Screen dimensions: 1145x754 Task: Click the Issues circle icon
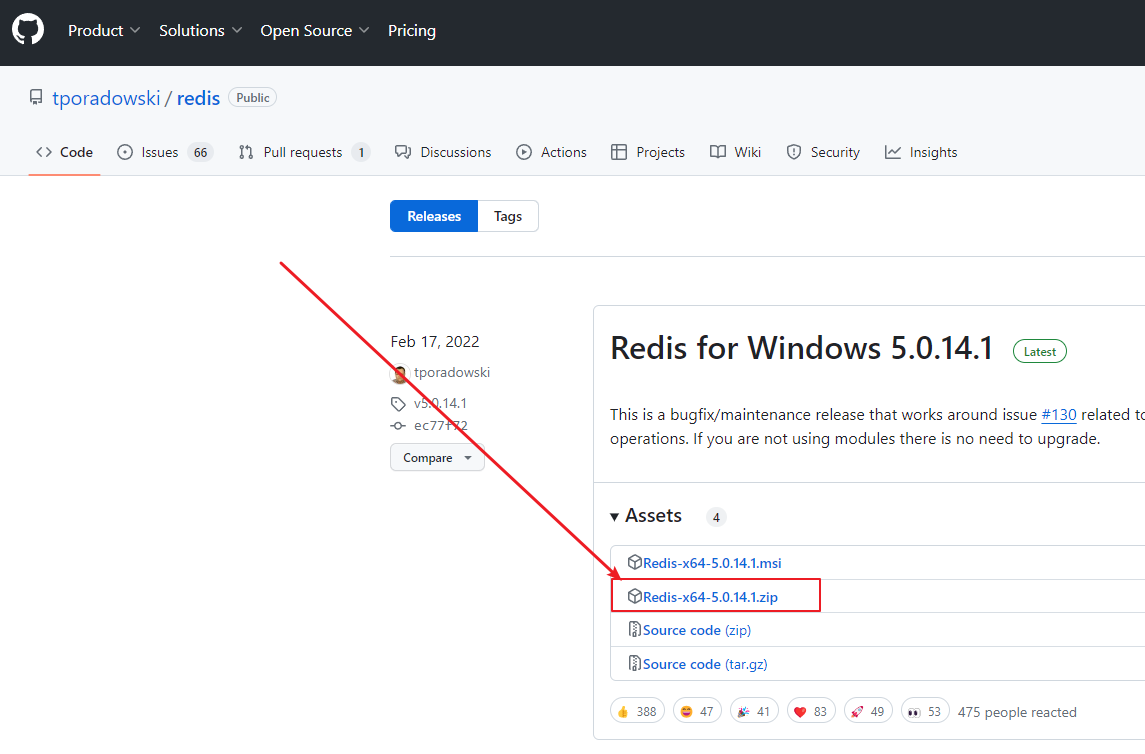tap(125, 152)
